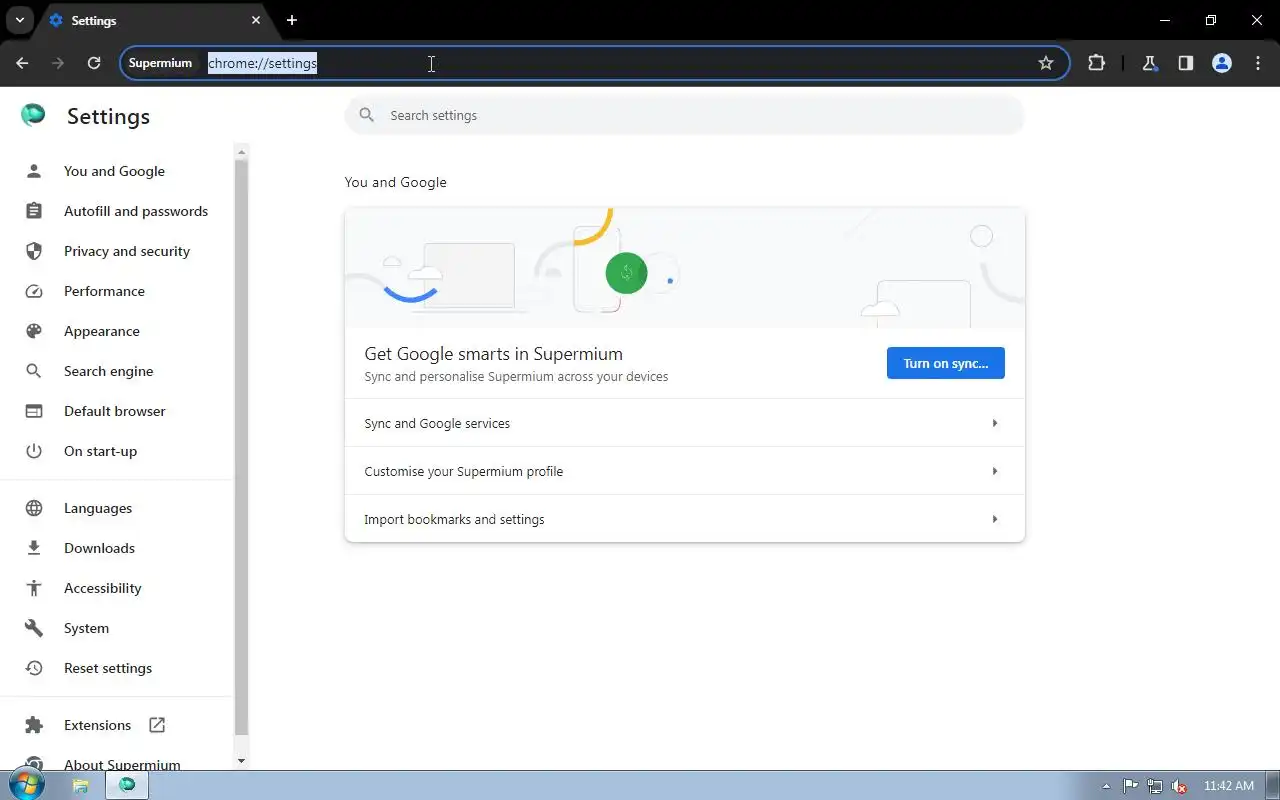Click the speedometer icon for Performance
This screenshot has height=800, width=1280.
click(34, 291)
